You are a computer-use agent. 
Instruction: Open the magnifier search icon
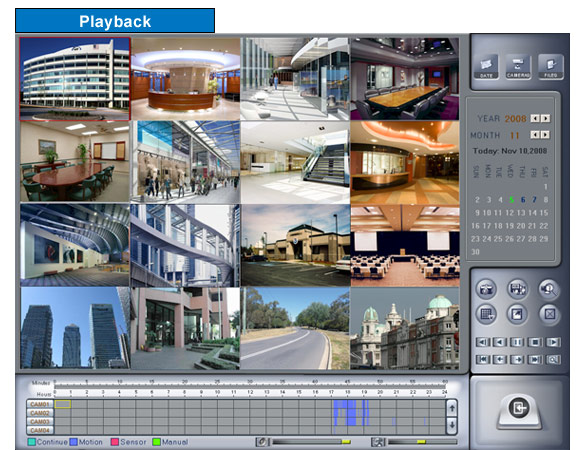549,289
